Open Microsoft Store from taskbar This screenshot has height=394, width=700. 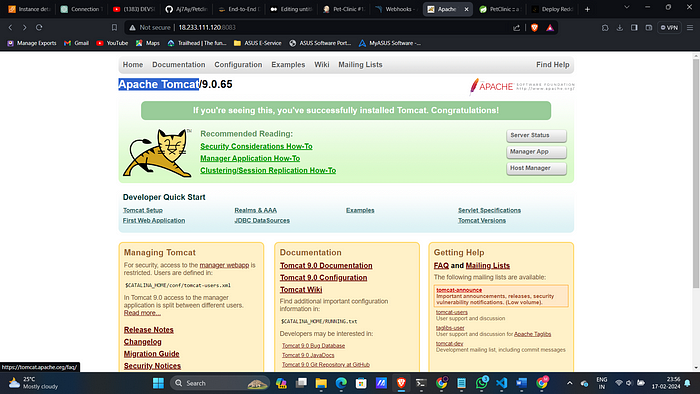pyautogui.click(x=361, y=383)
